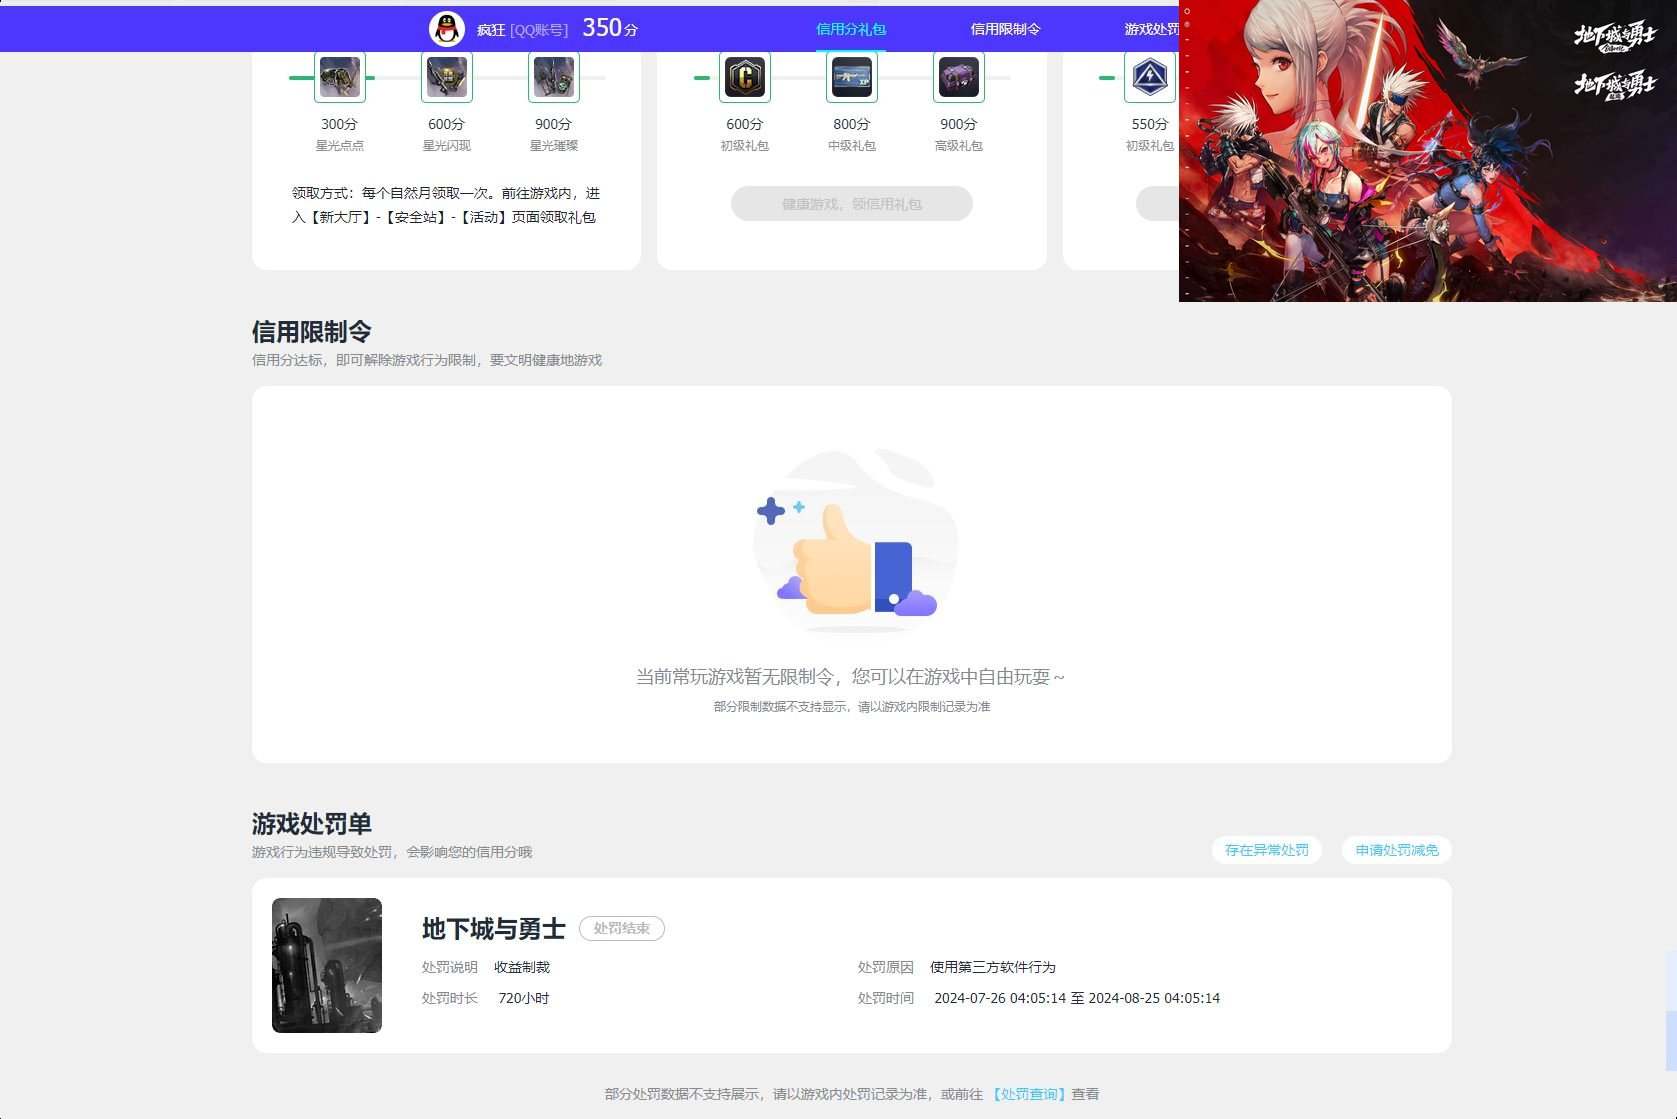Viewport: 1677px width, 1119px height.
Task: Click the 游戏处罚单 section heading
Action: (312, 824)
